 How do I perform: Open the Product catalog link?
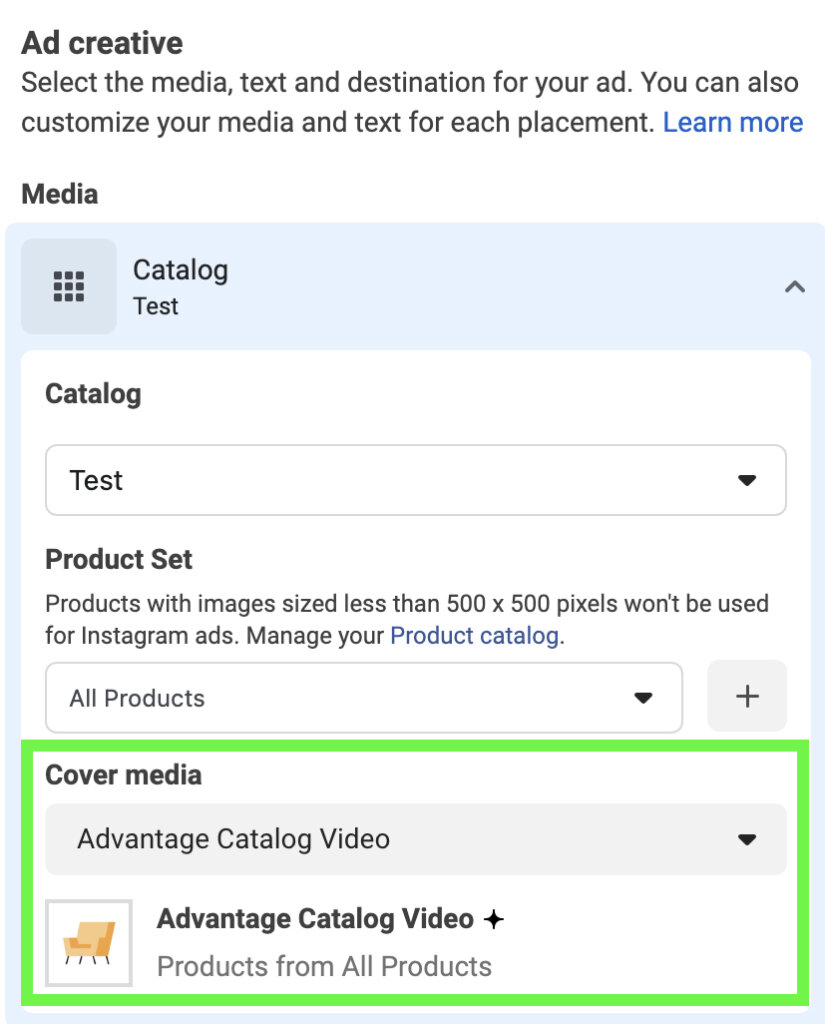[474, 635]
